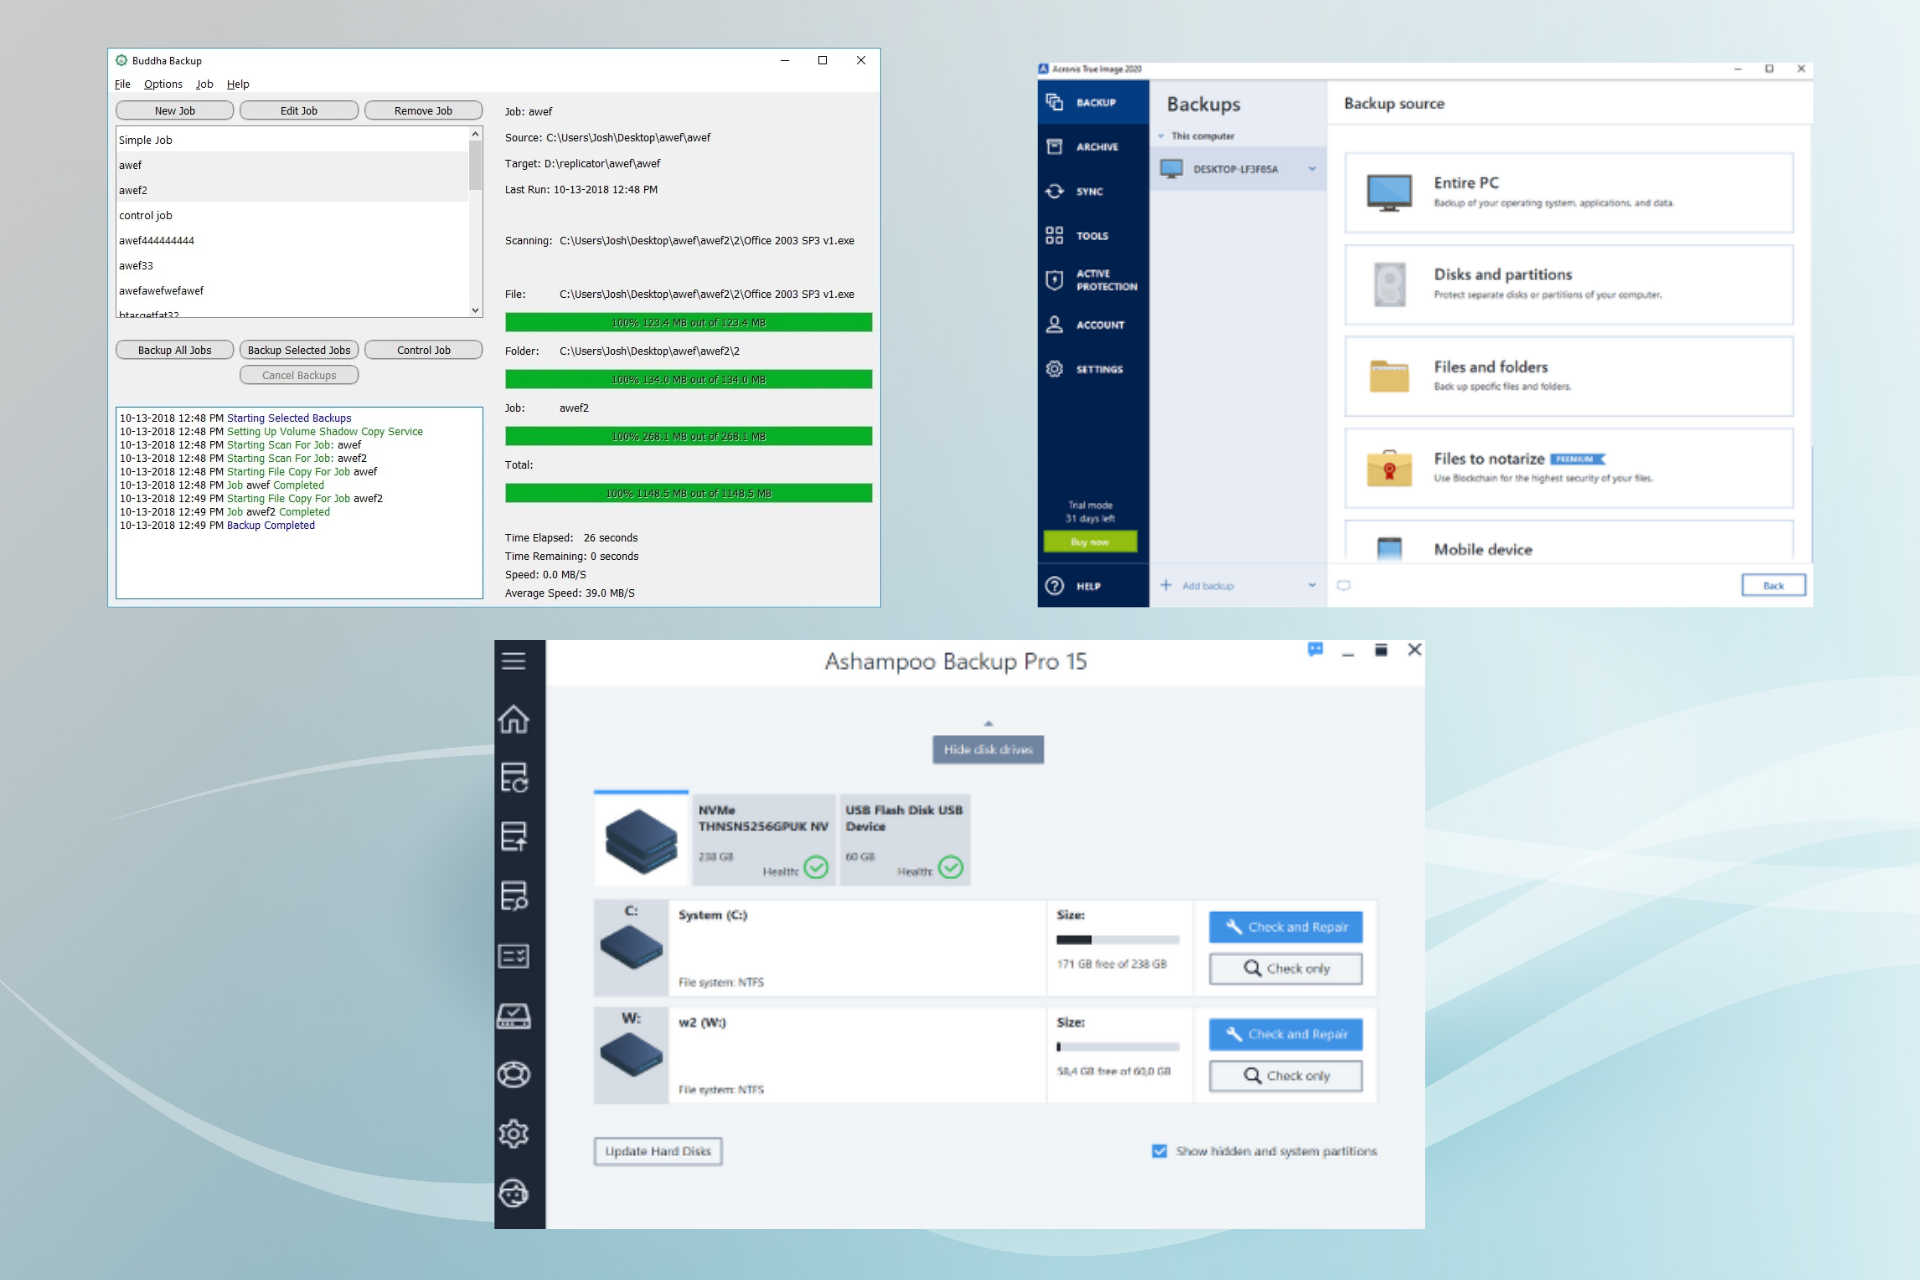The height and width of the screenshot is (1280, 1920).
Task: Collapse This computer group in Acronis
Action: 1161,136
